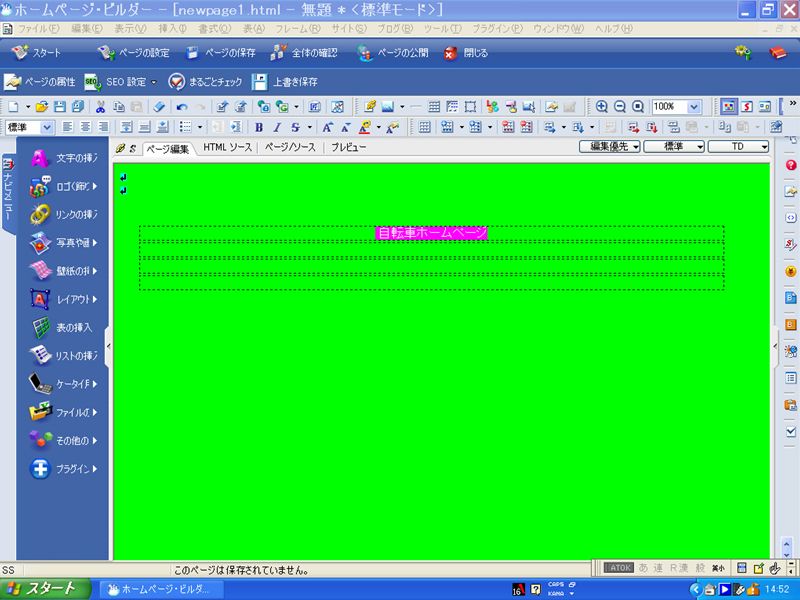The image size is (800, 600).
Task: Open the Windows スタート menu
Action: point(45,589)
